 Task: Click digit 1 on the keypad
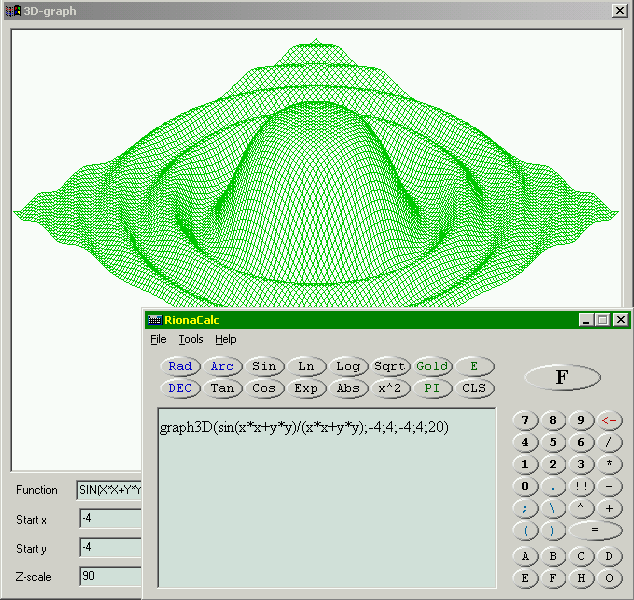(525, 464)
